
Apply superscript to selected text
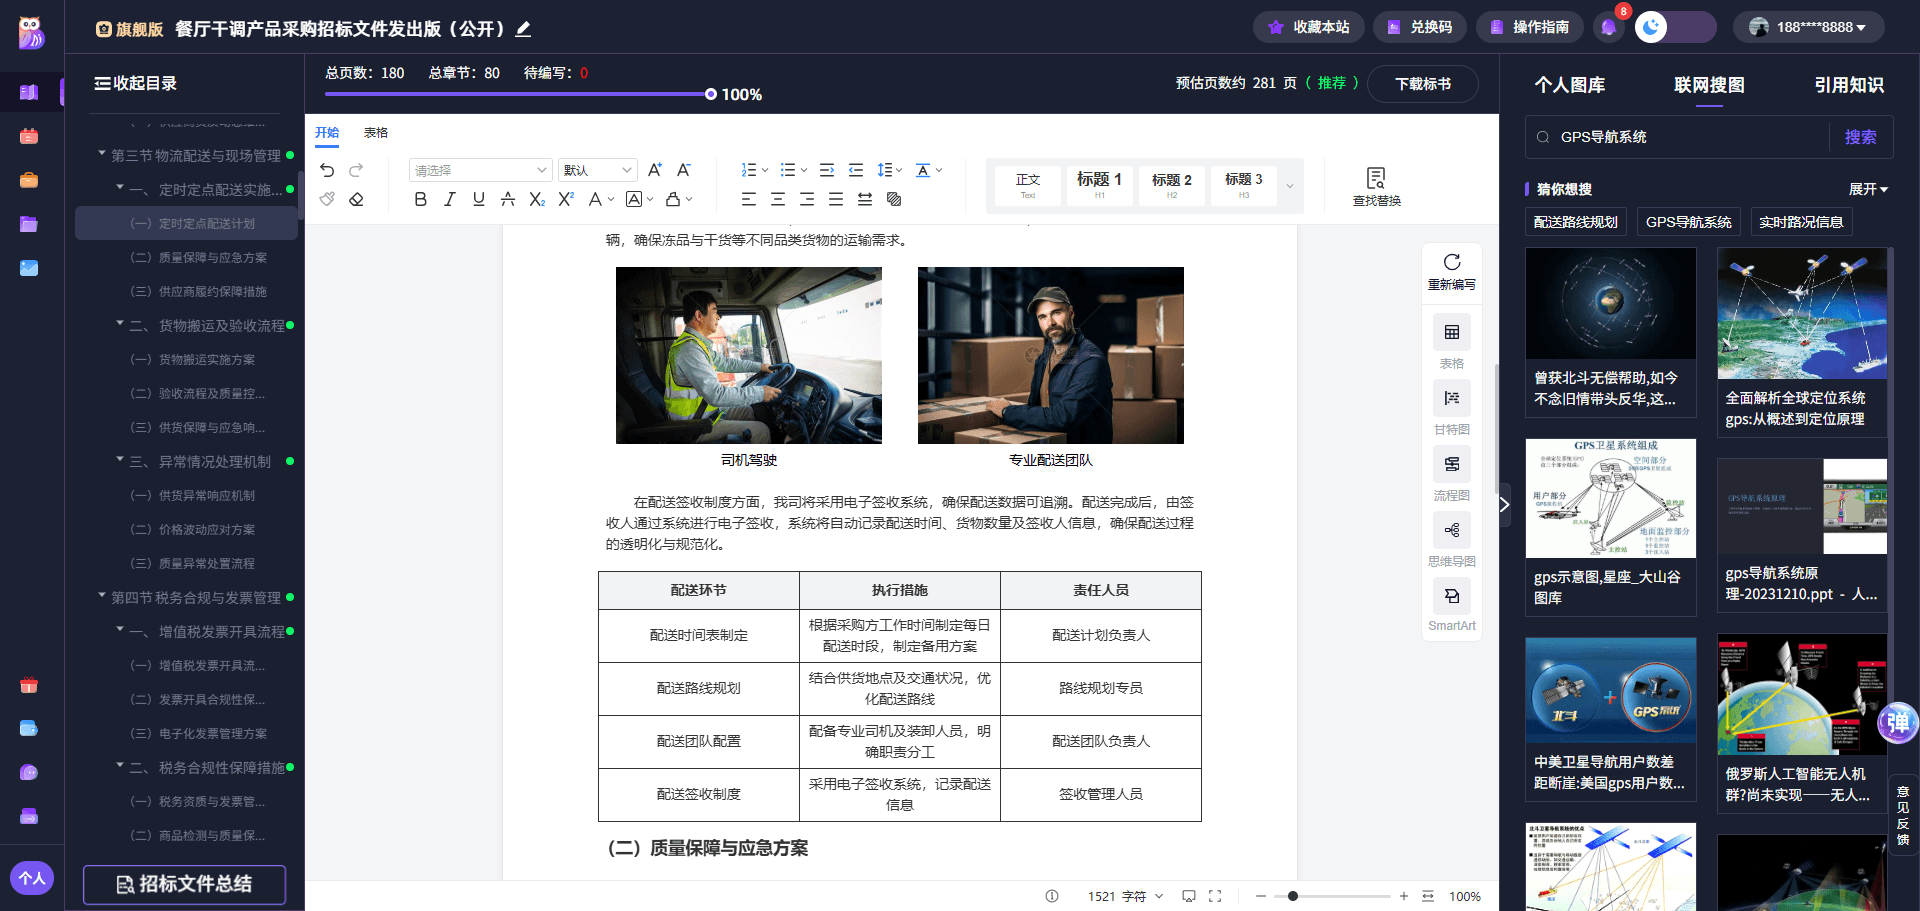coord(565,199)
